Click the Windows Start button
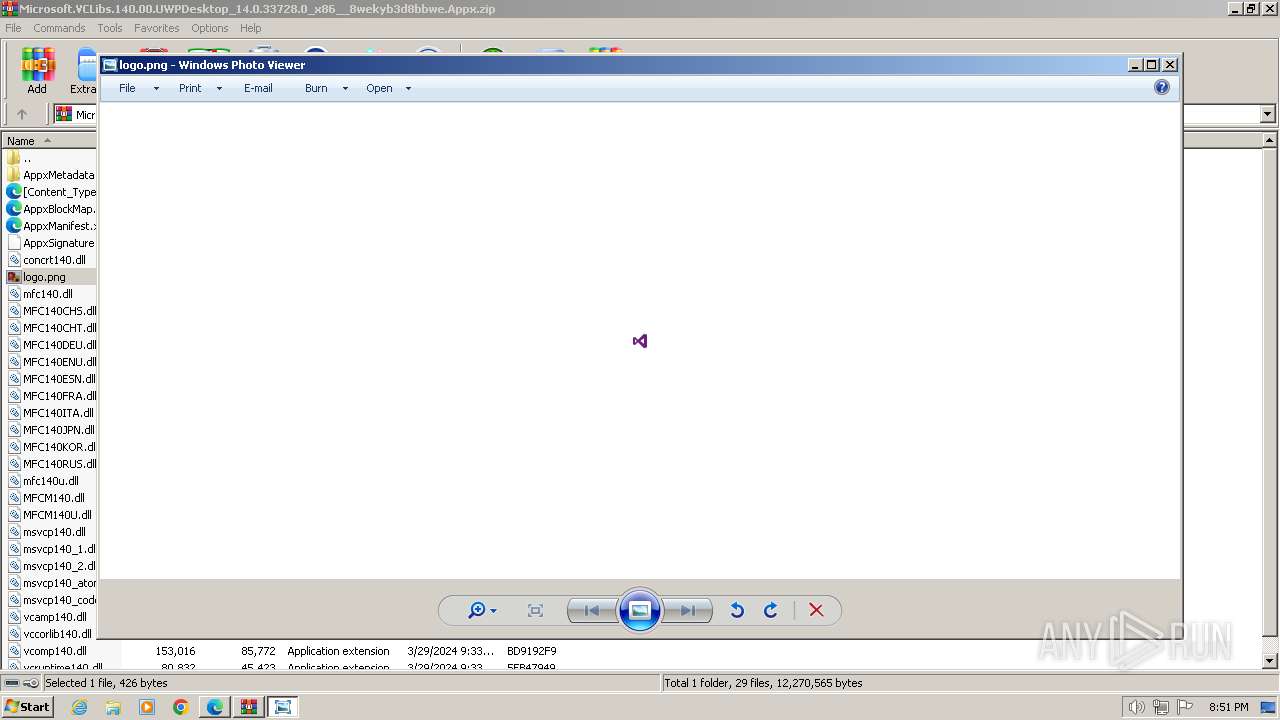 point(28,706)
